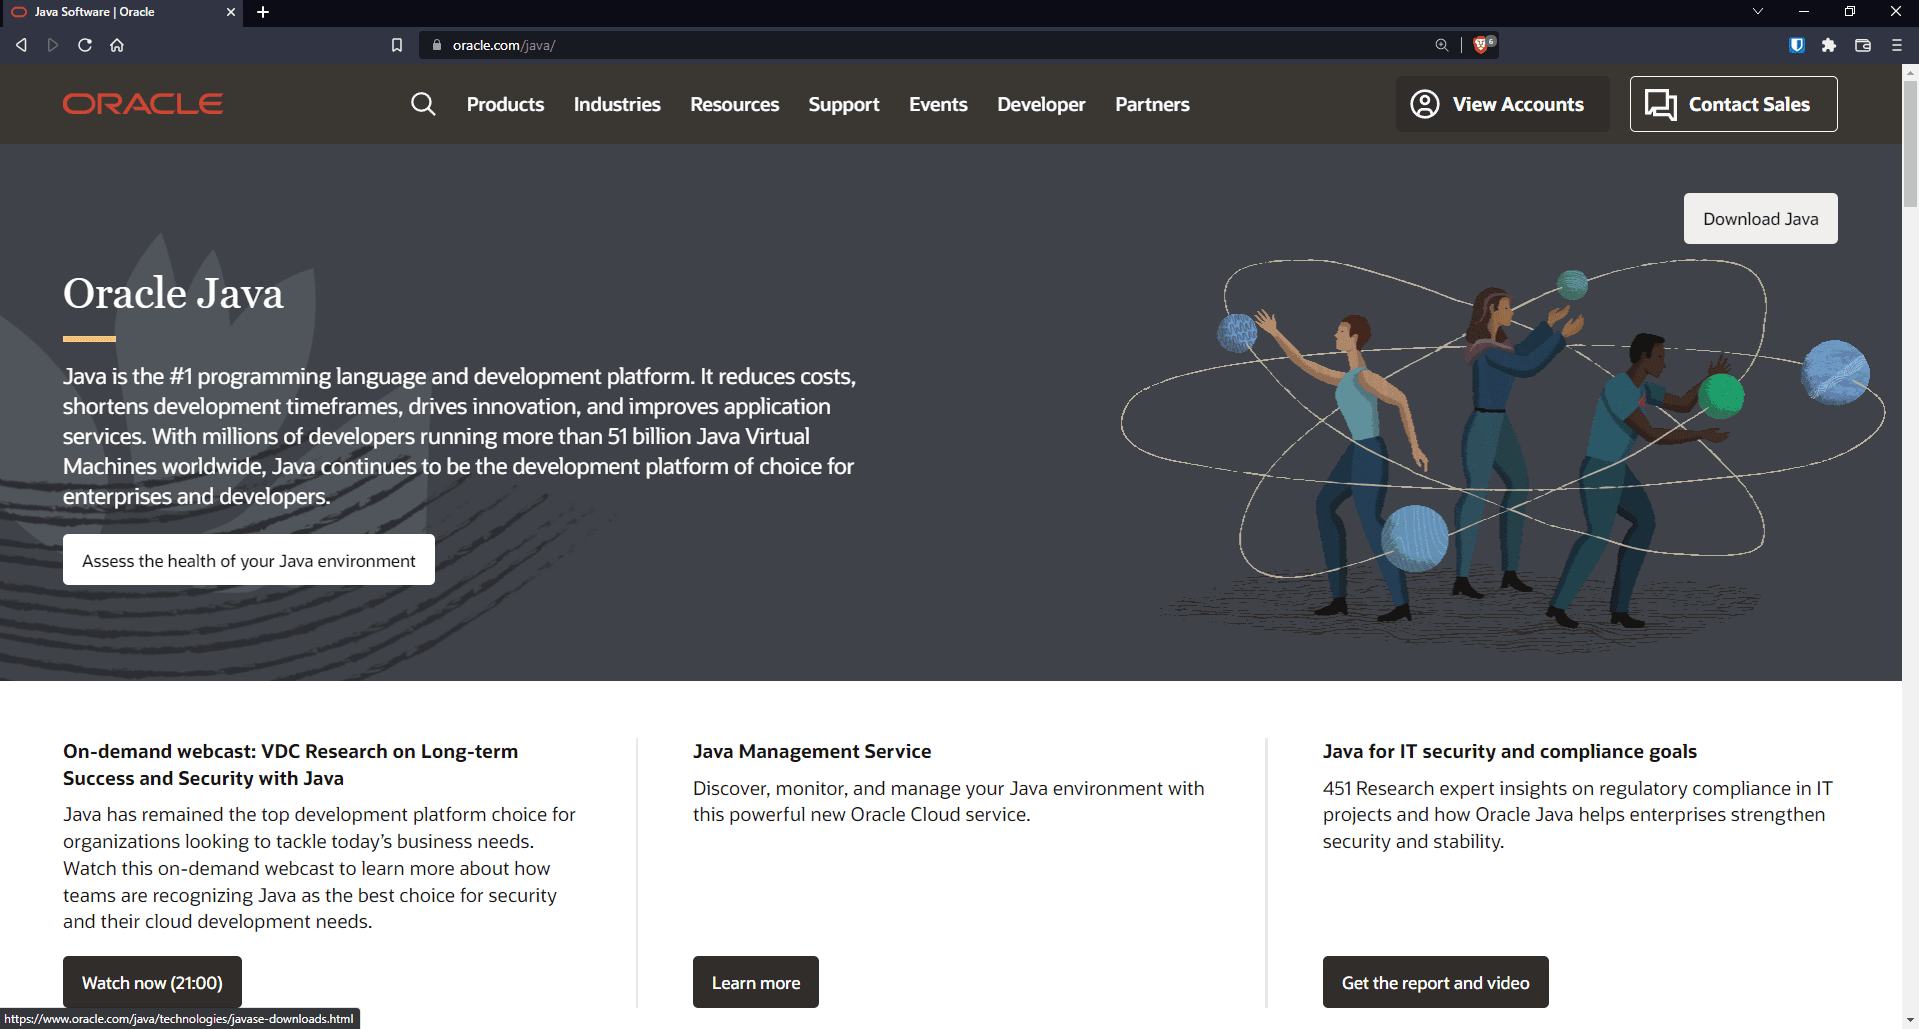Click the Contact Sales button

click(1733, 104)
